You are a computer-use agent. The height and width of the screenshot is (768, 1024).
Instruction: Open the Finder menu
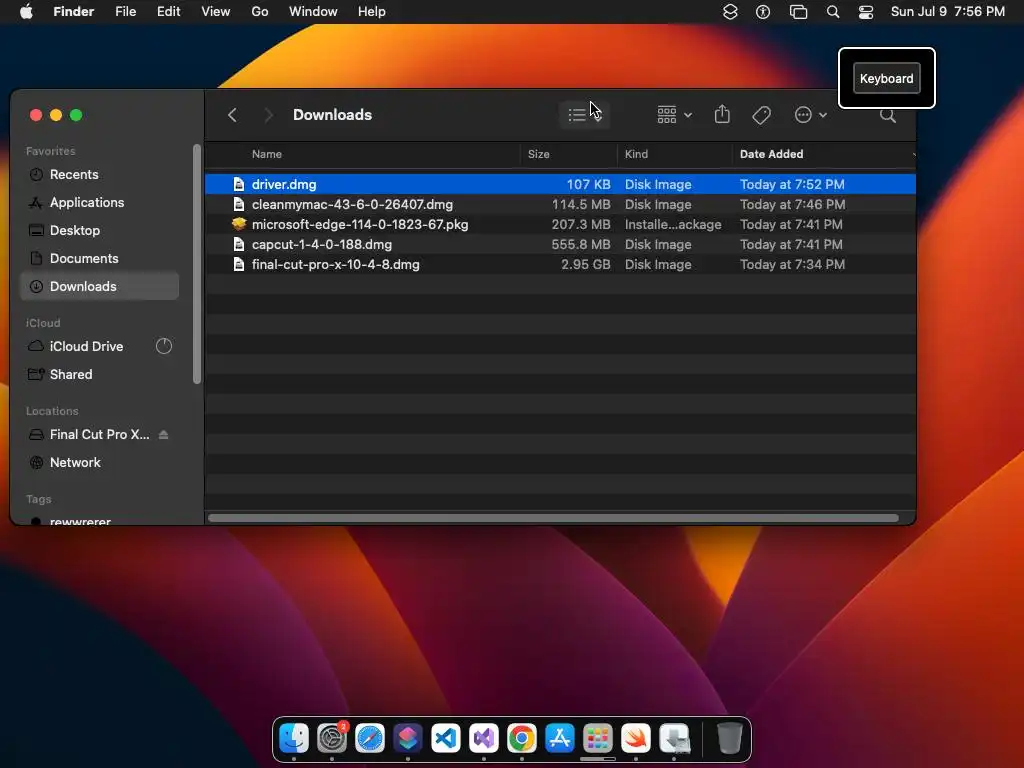(74, 12)
